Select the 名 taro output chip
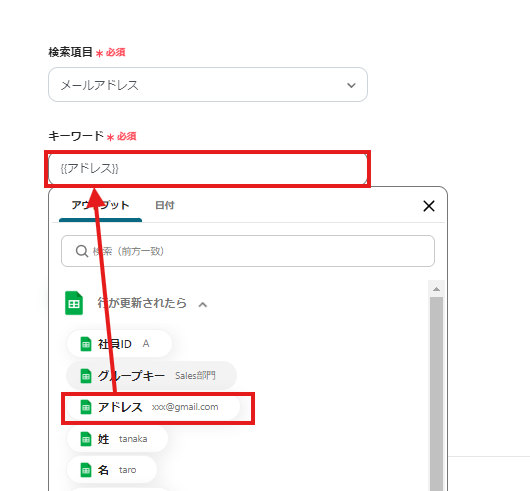 [x=112, y=470]
